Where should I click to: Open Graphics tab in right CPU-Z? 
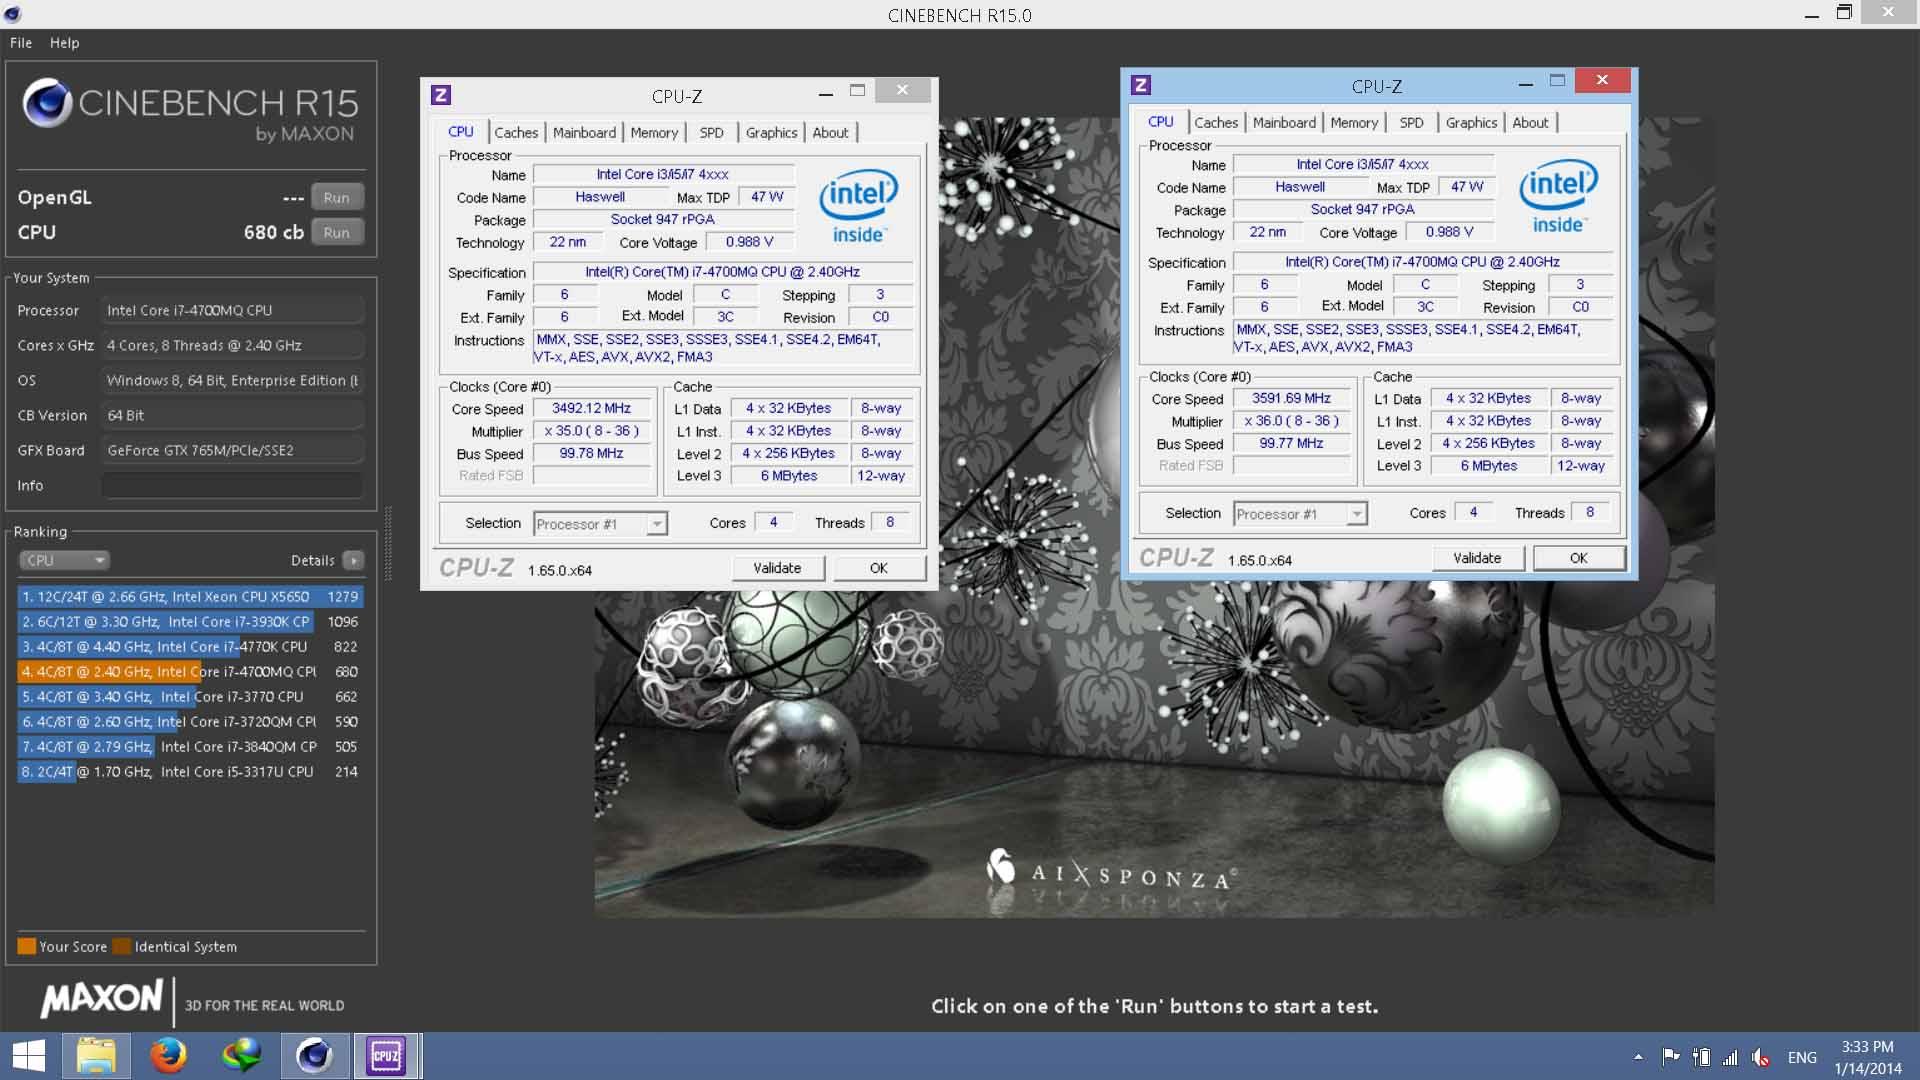click(1471, 122)
